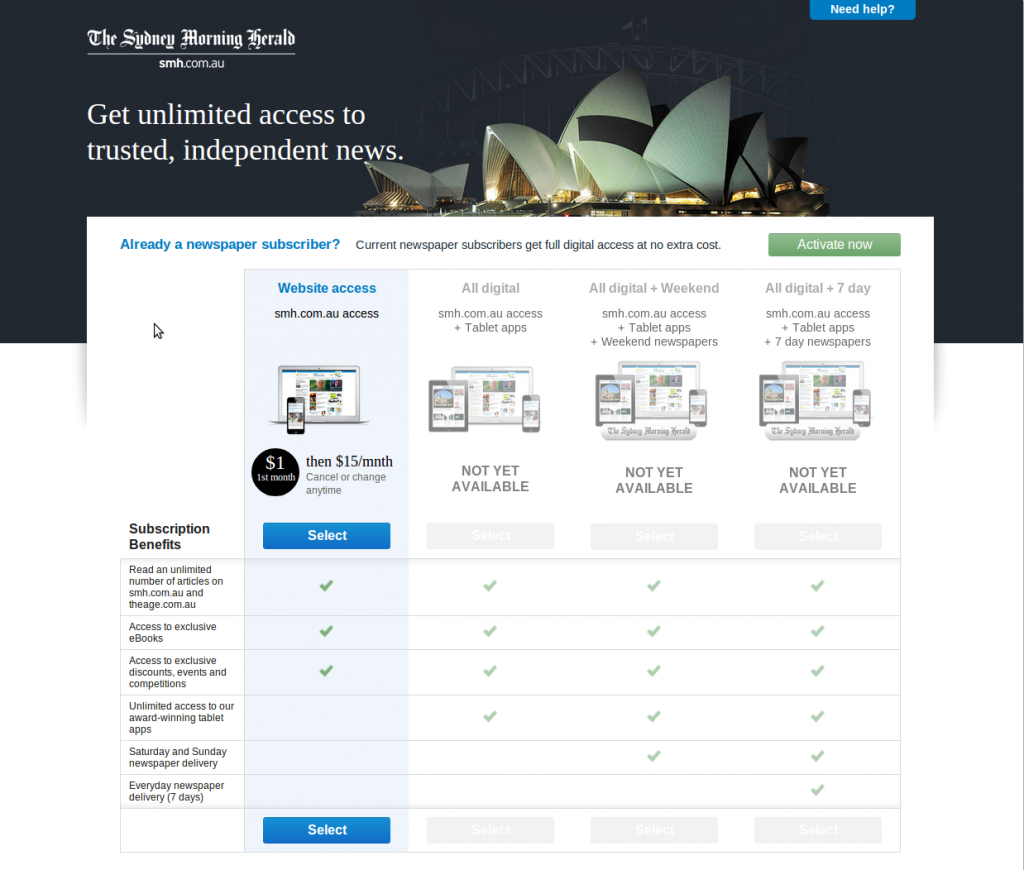Click the All digital + 7 day heading
Image resolution: width=1024 pixels, height=870 pixels.
coord(818,288)
